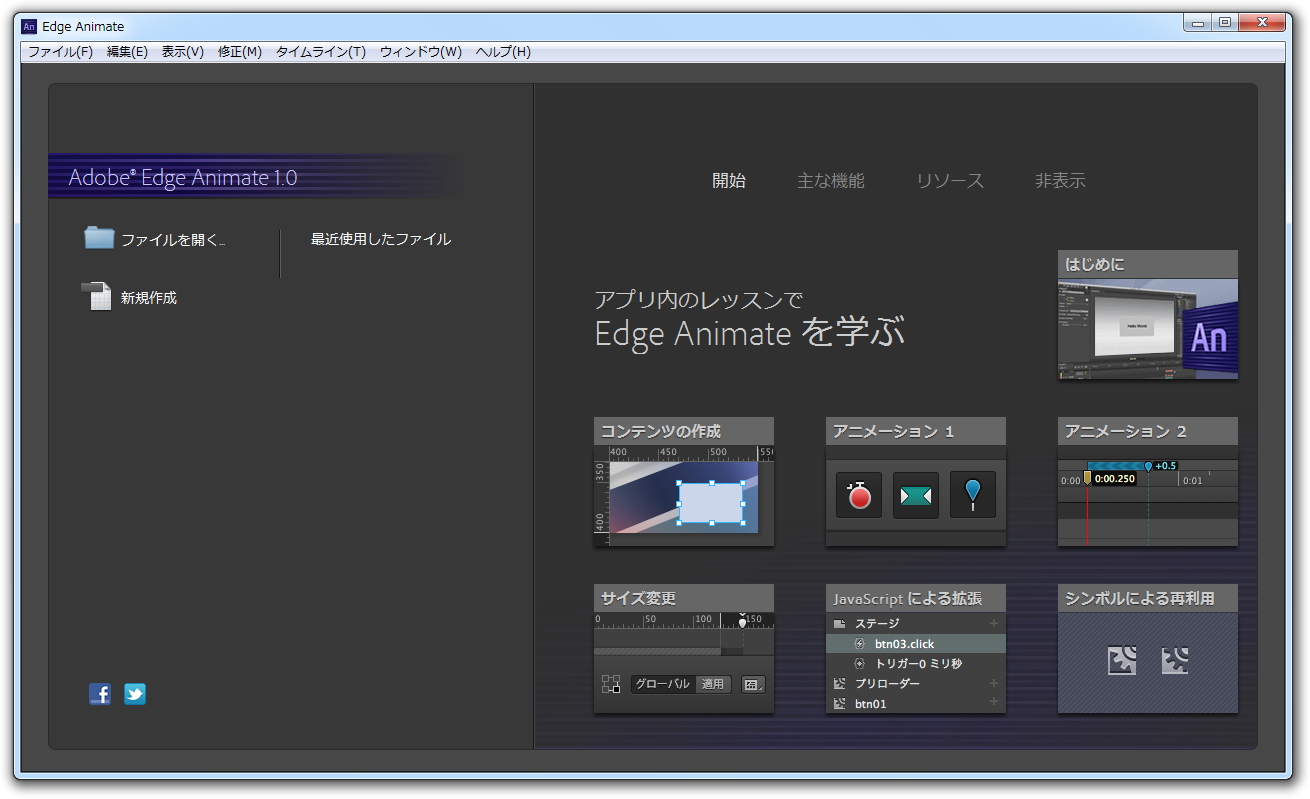The height and width of the screenshot is (799, 1310).
Task: Start a new project via 新規作成
Action: pos(149,297)
